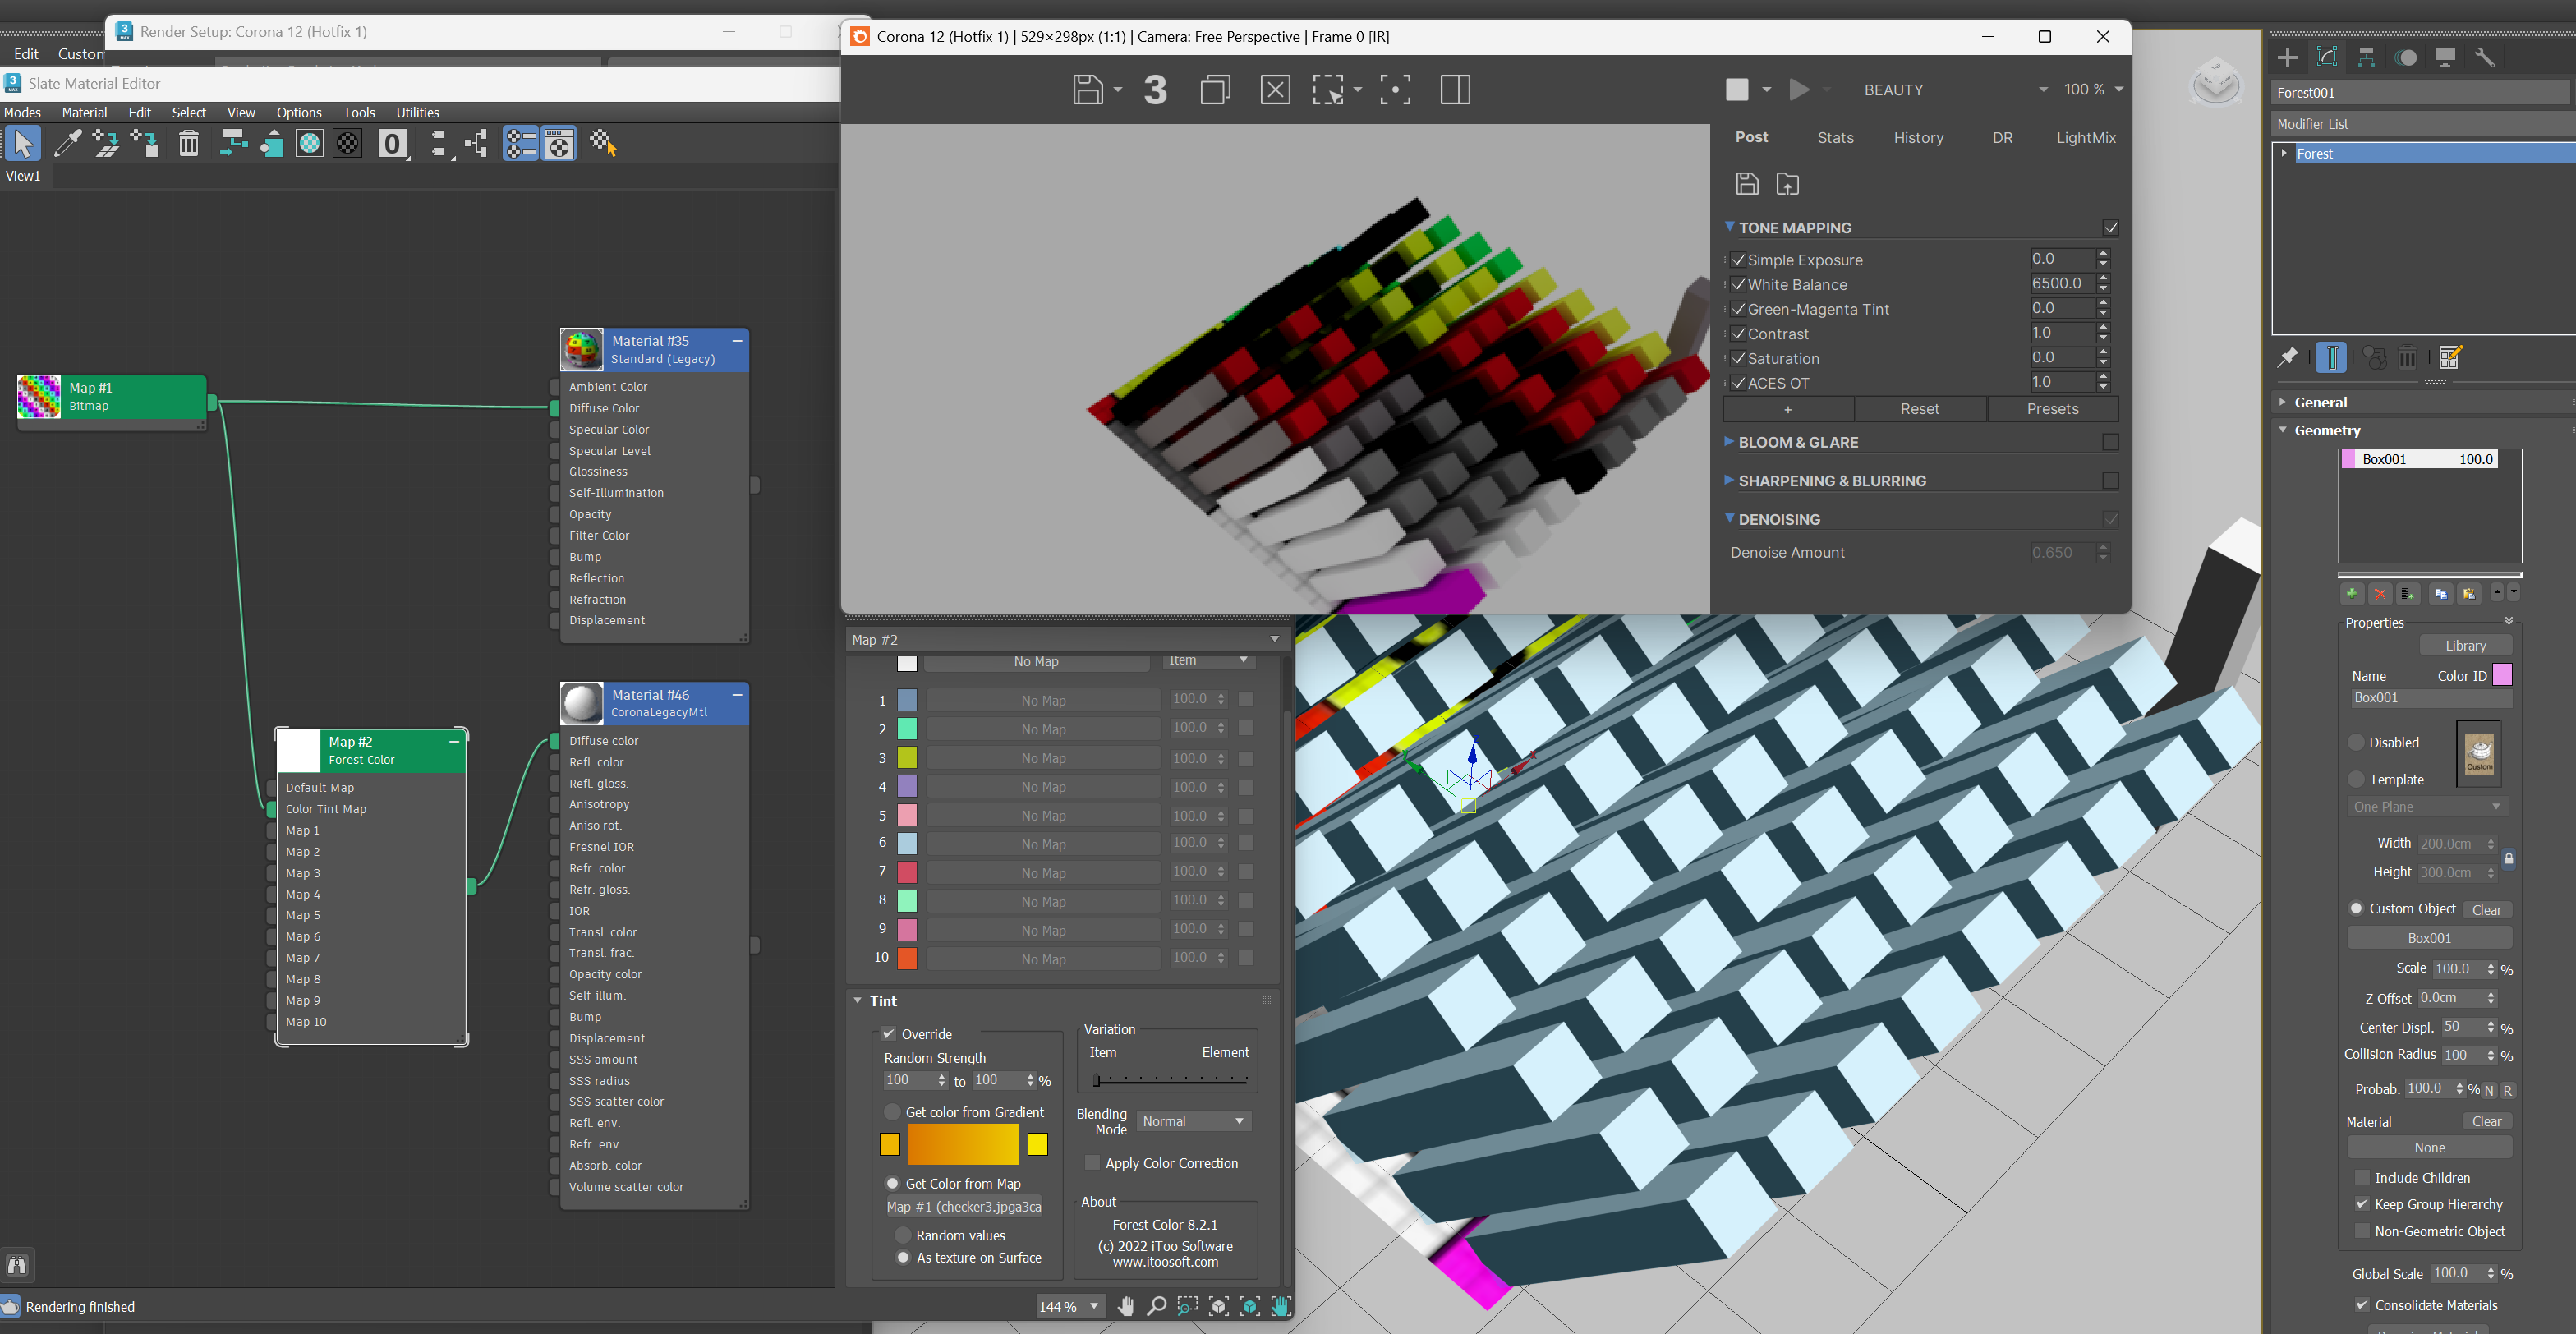2576x1334 pixels.
Task: Open the Blending Mode Normal dropdown
Action: [x=1194, y=1121]
